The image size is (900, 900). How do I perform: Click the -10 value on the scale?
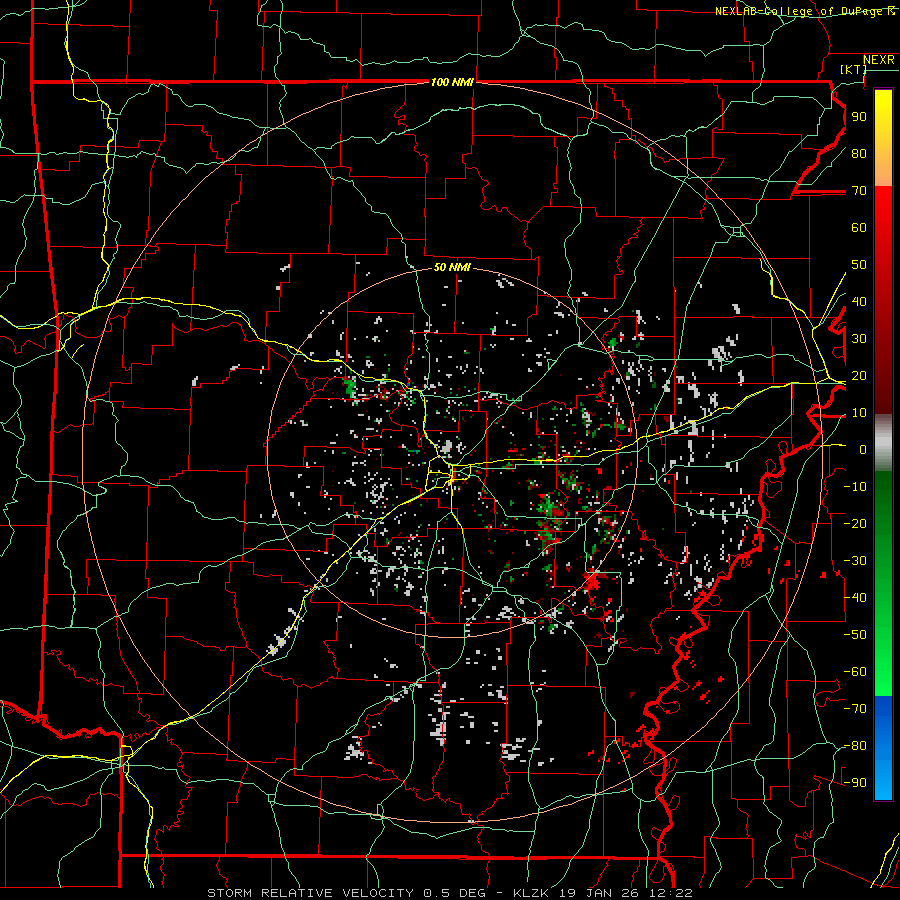pos(855,487)
